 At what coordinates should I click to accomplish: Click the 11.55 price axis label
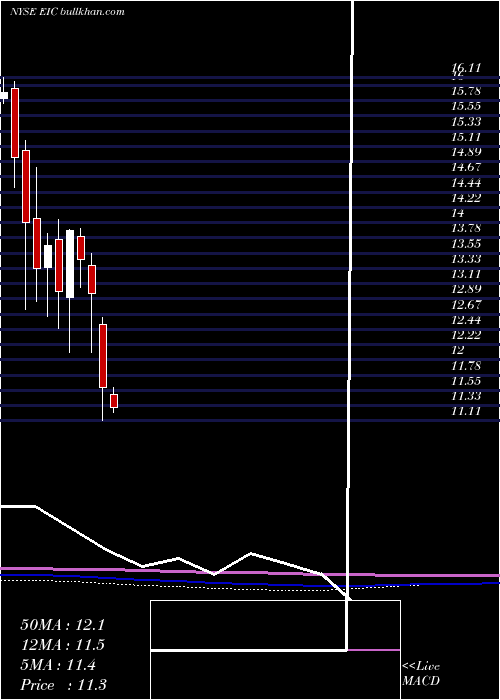pyautogui.click(x=466, y=380)
